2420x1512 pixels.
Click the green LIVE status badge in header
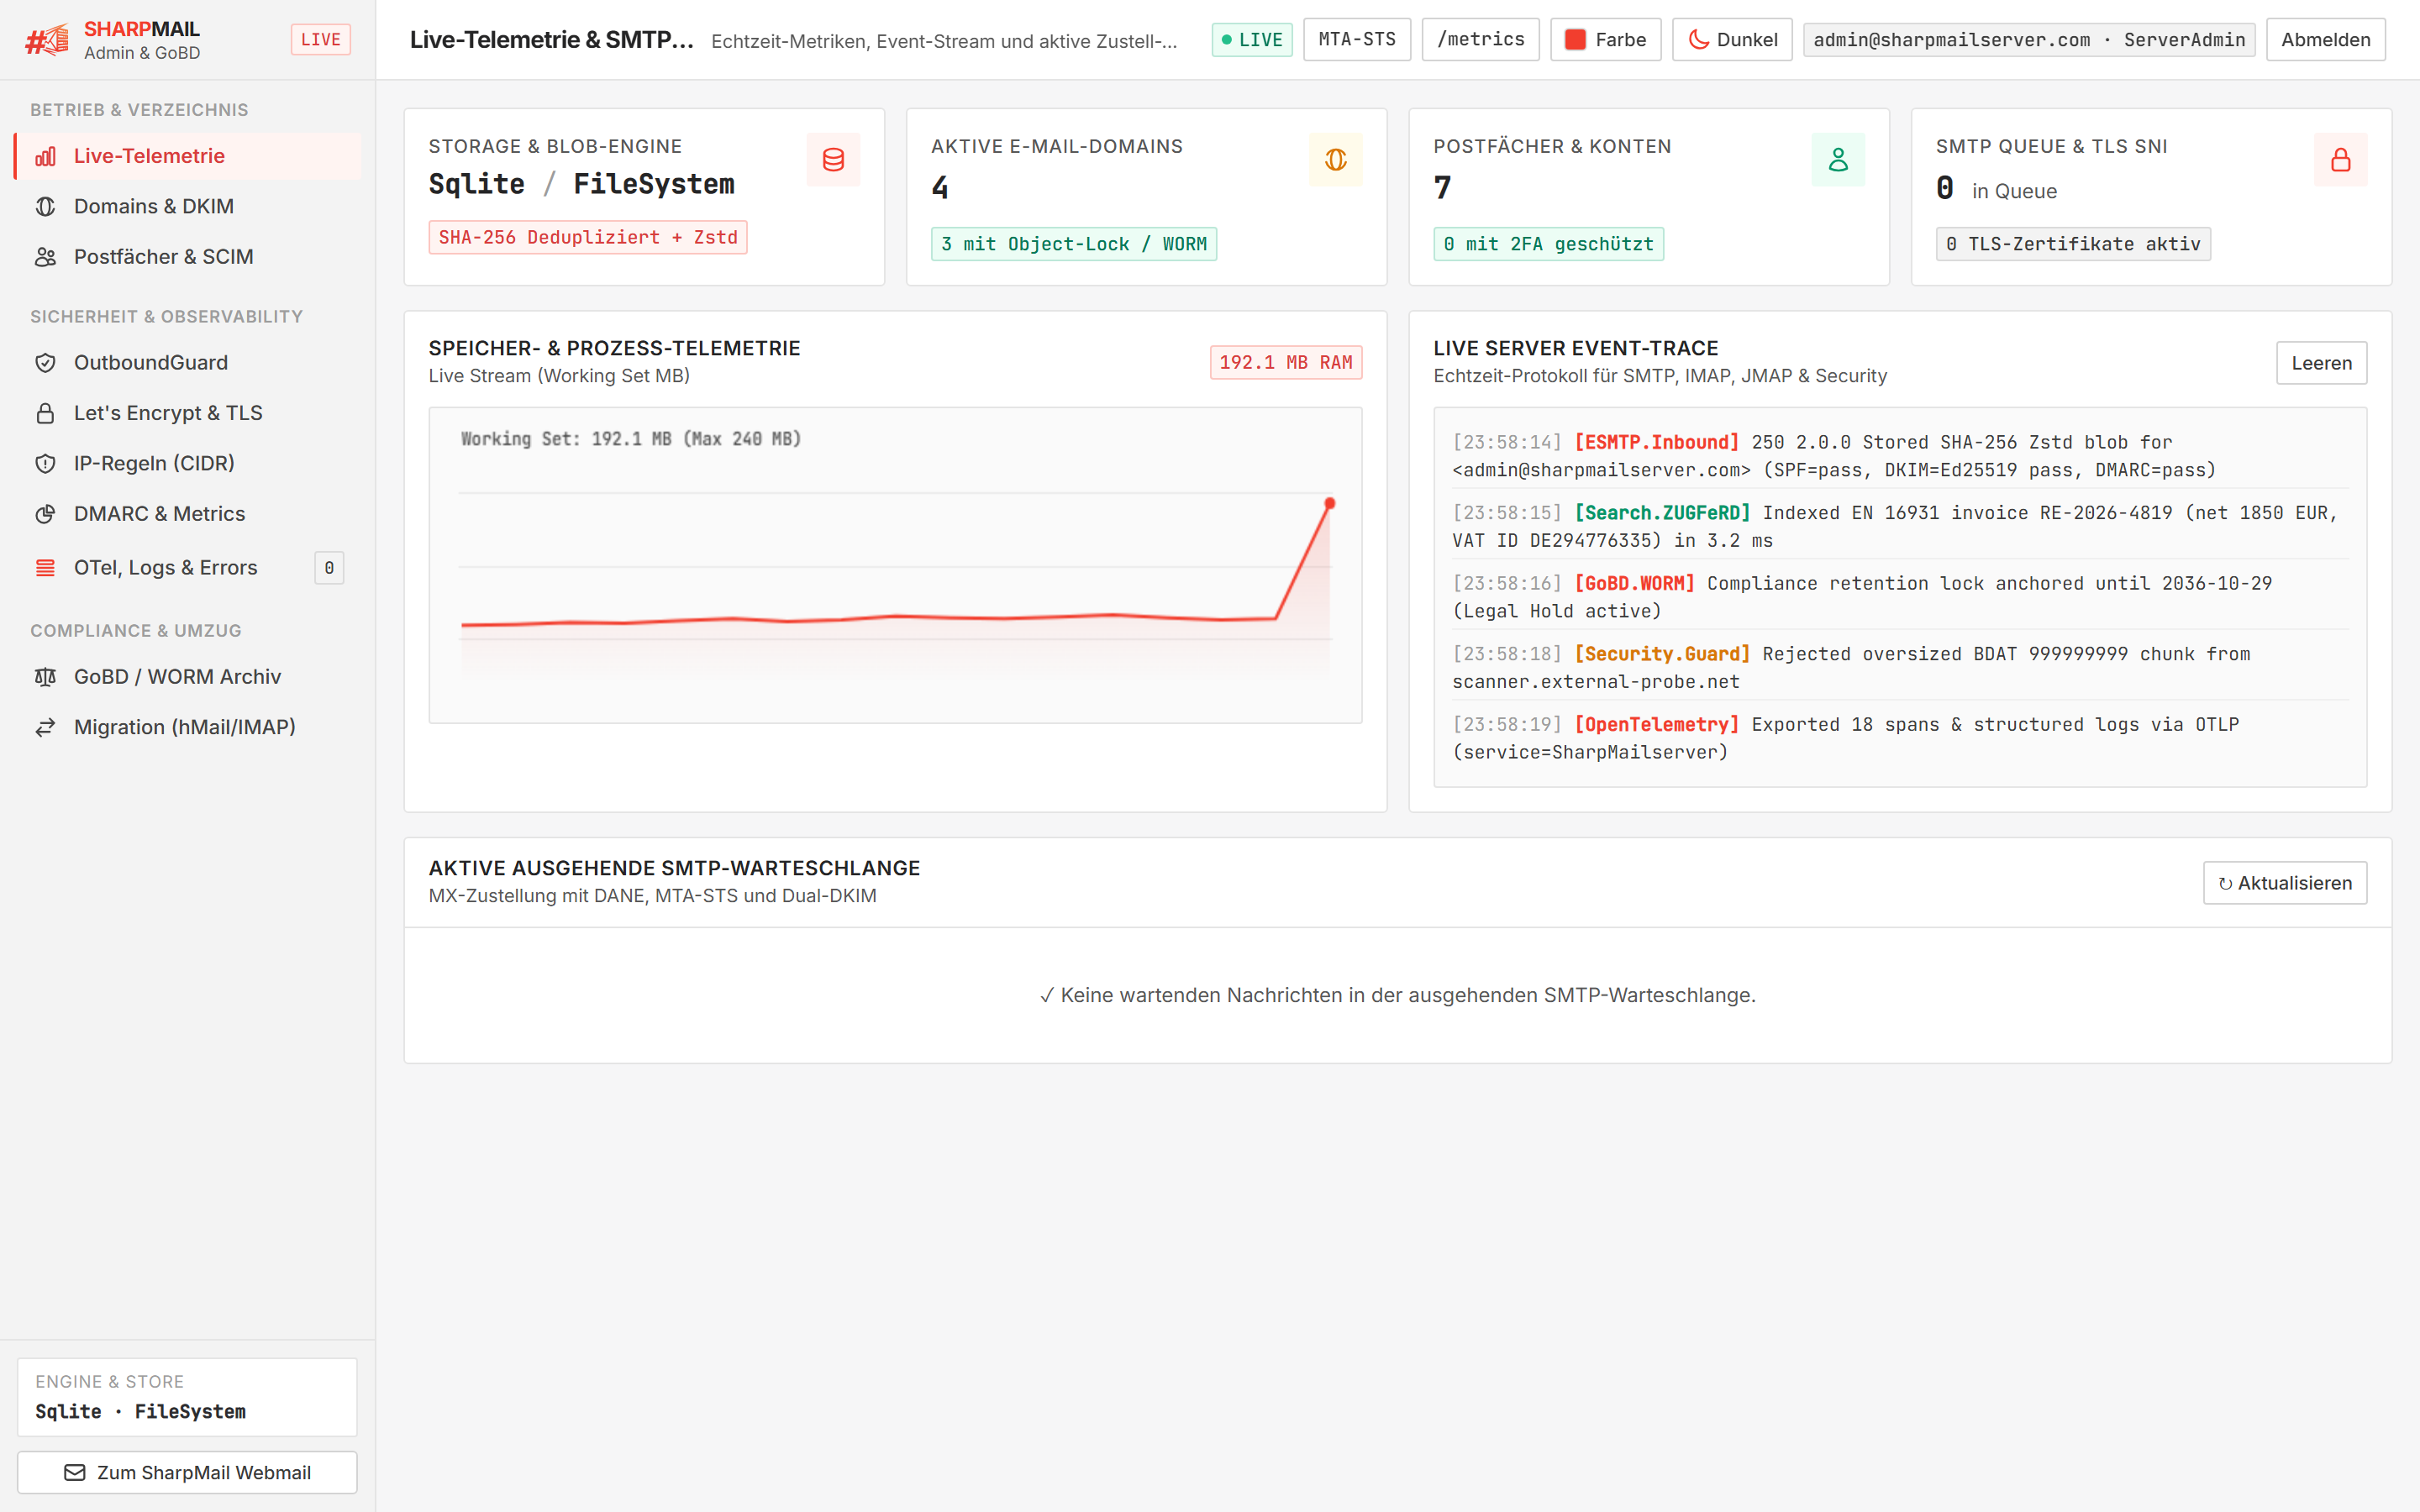1252,40
